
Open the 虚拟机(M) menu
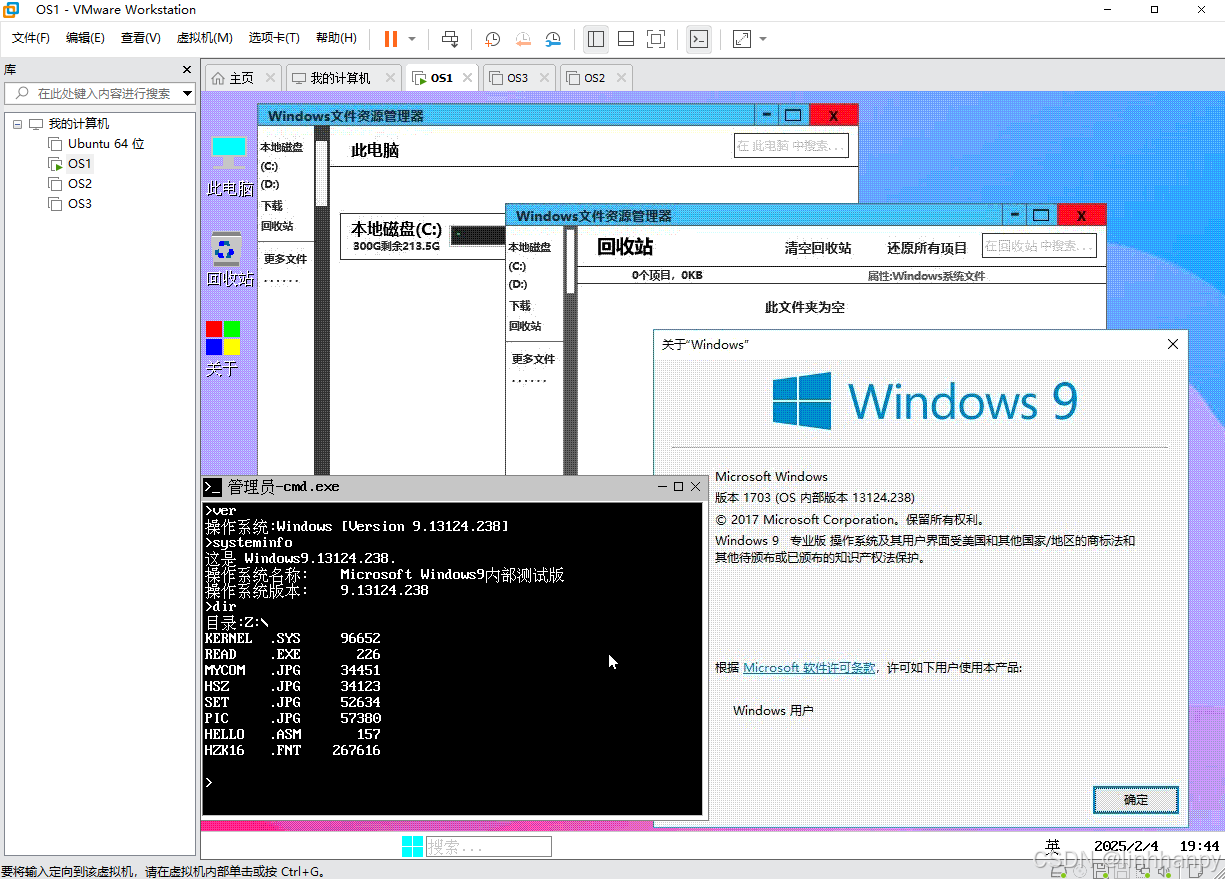coord(204,38)
